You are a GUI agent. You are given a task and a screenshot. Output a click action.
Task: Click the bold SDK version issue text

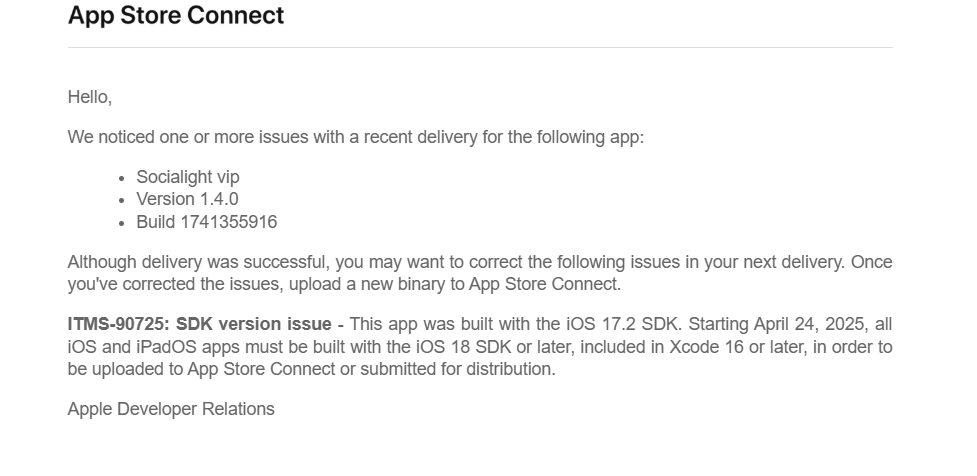(254, 325)
